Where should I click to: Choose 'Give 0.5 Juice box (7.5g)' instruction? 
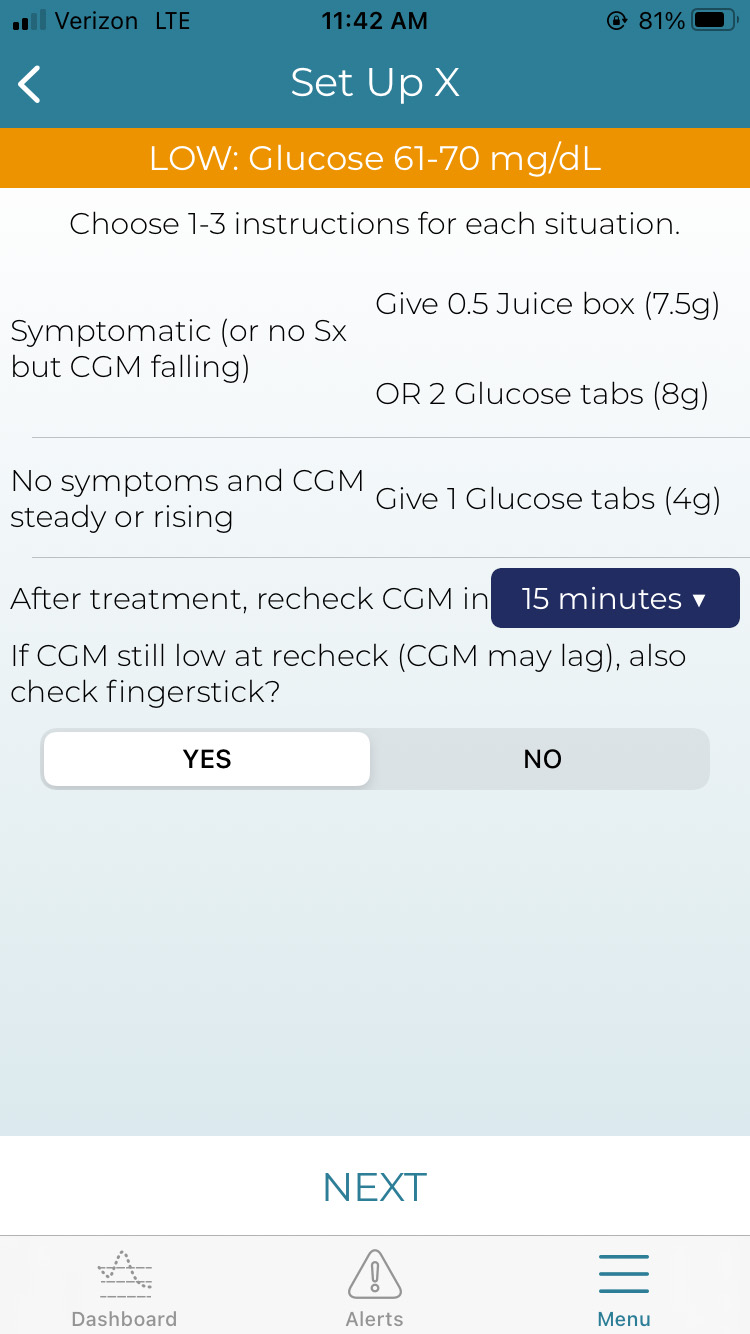tap(548, 304)
